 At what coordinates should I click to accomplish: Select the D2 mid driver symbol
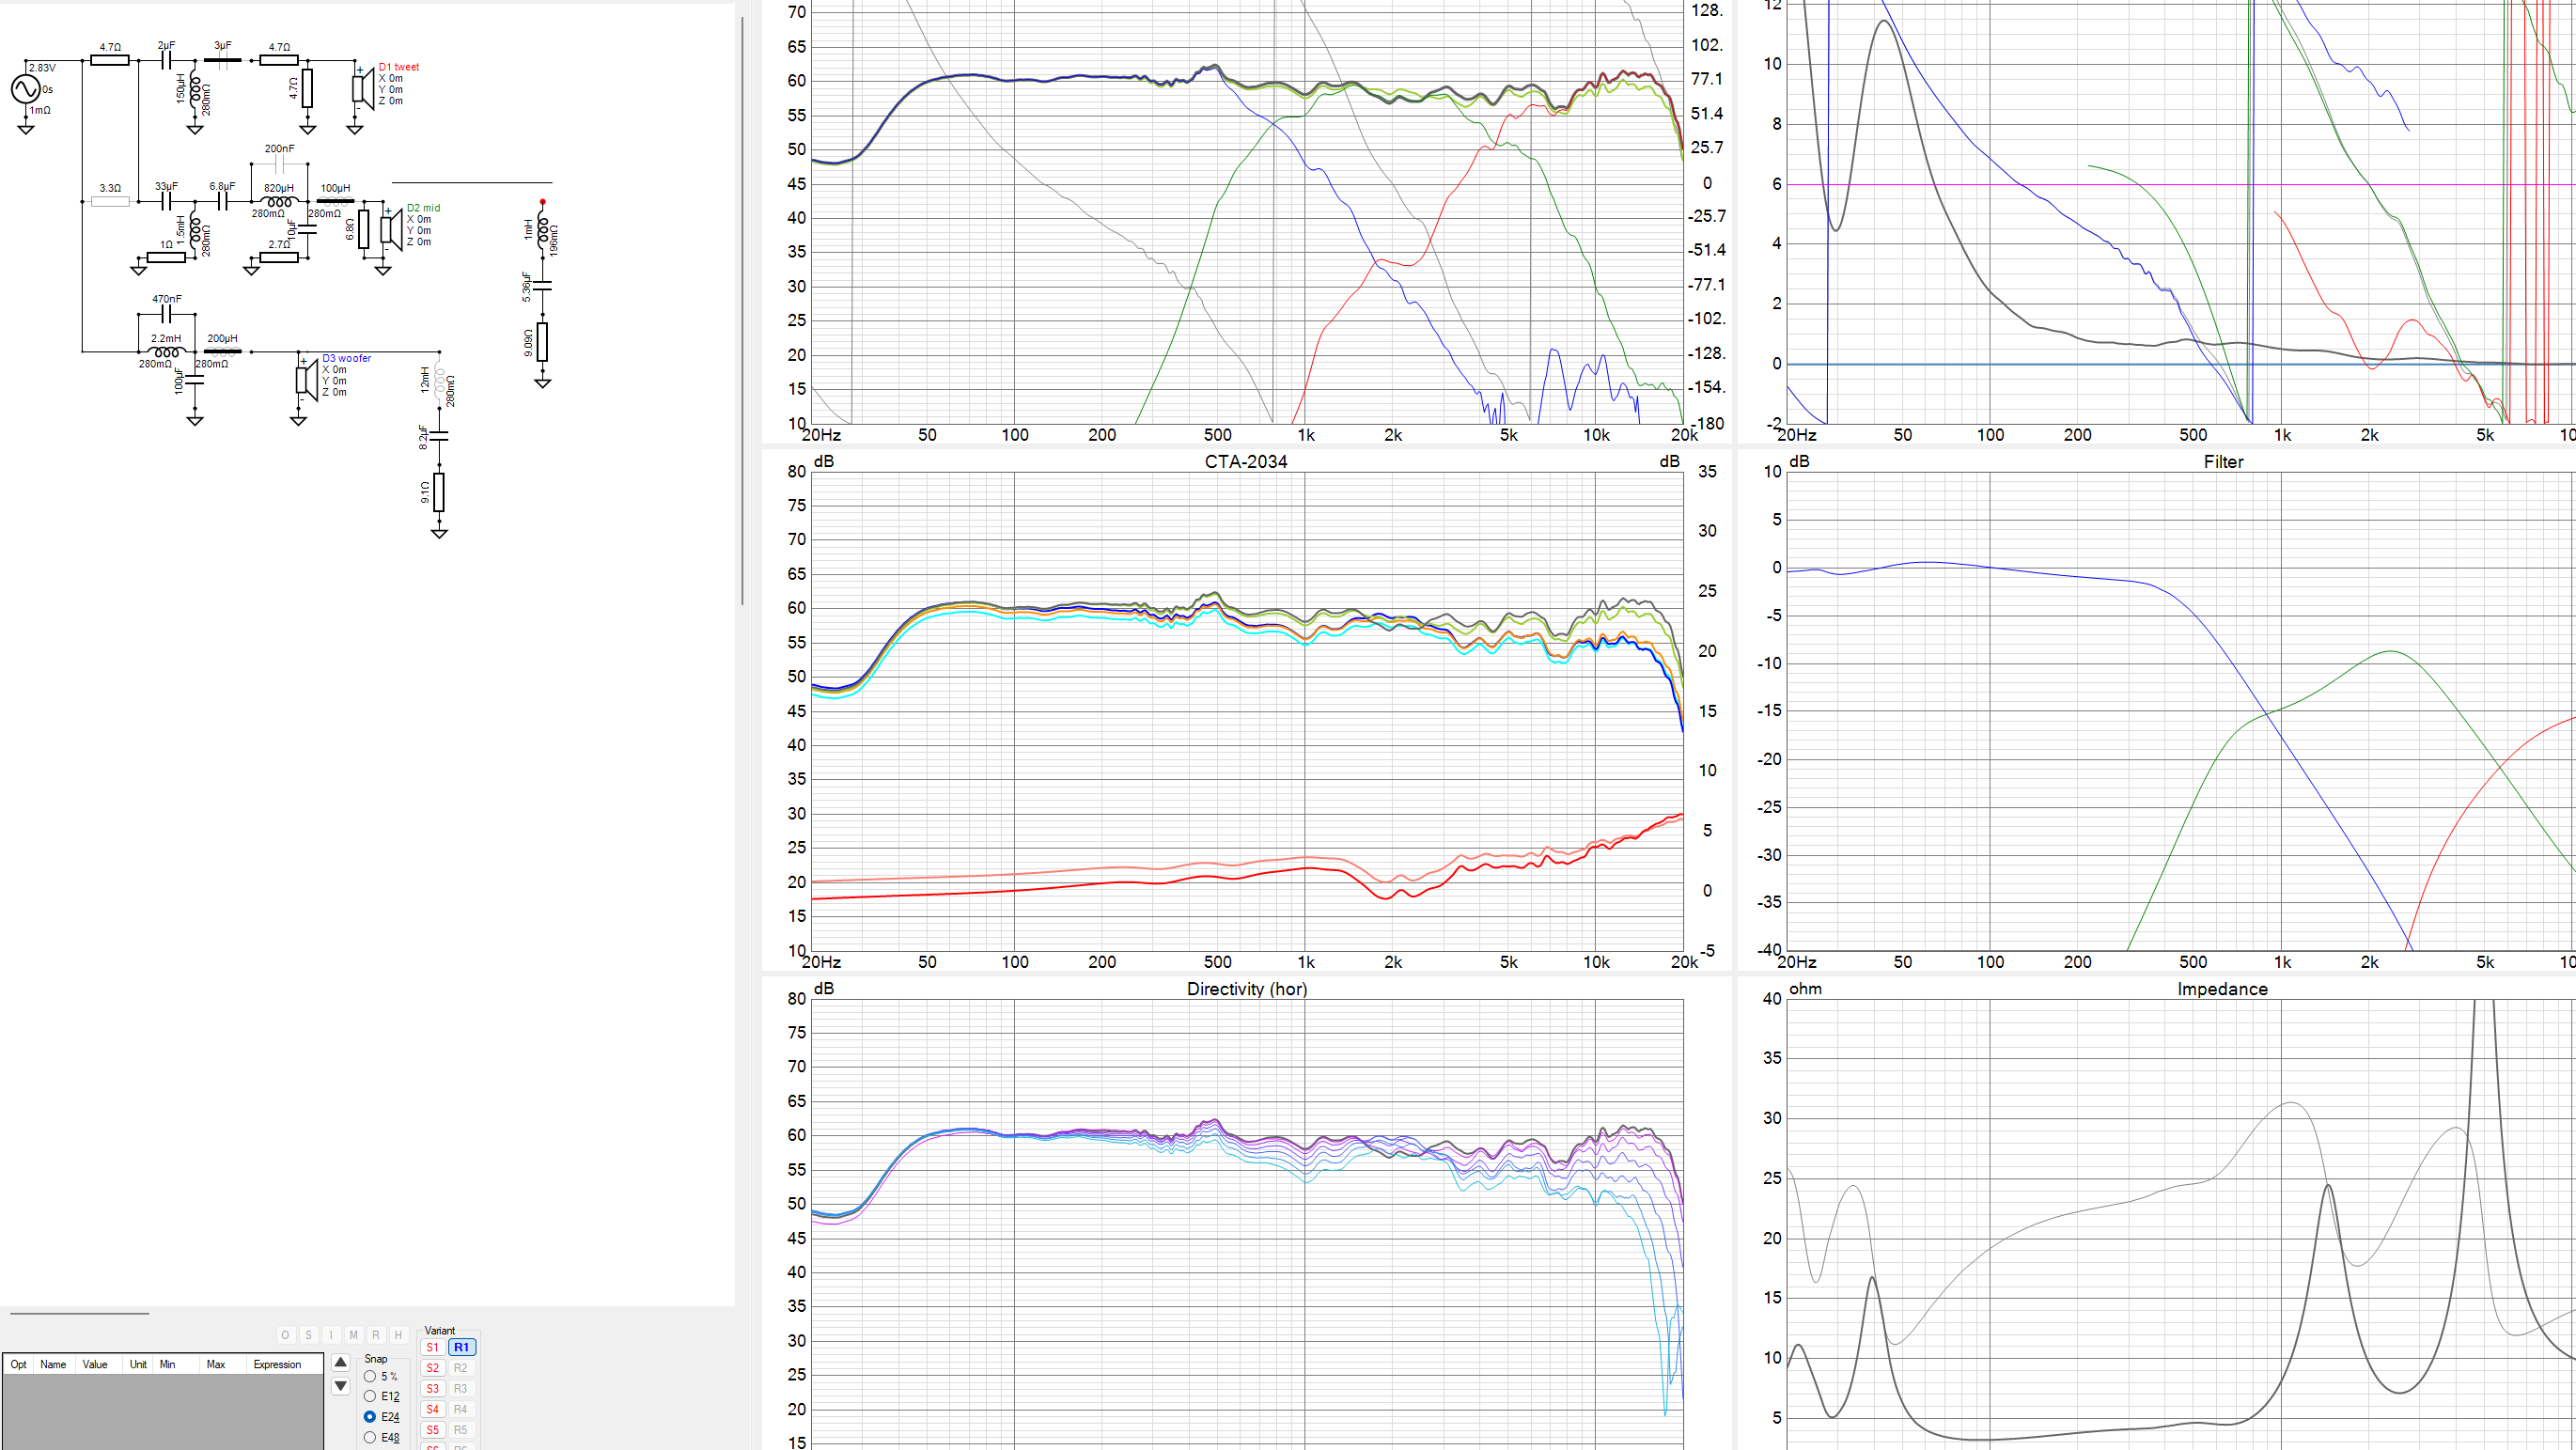390,229
